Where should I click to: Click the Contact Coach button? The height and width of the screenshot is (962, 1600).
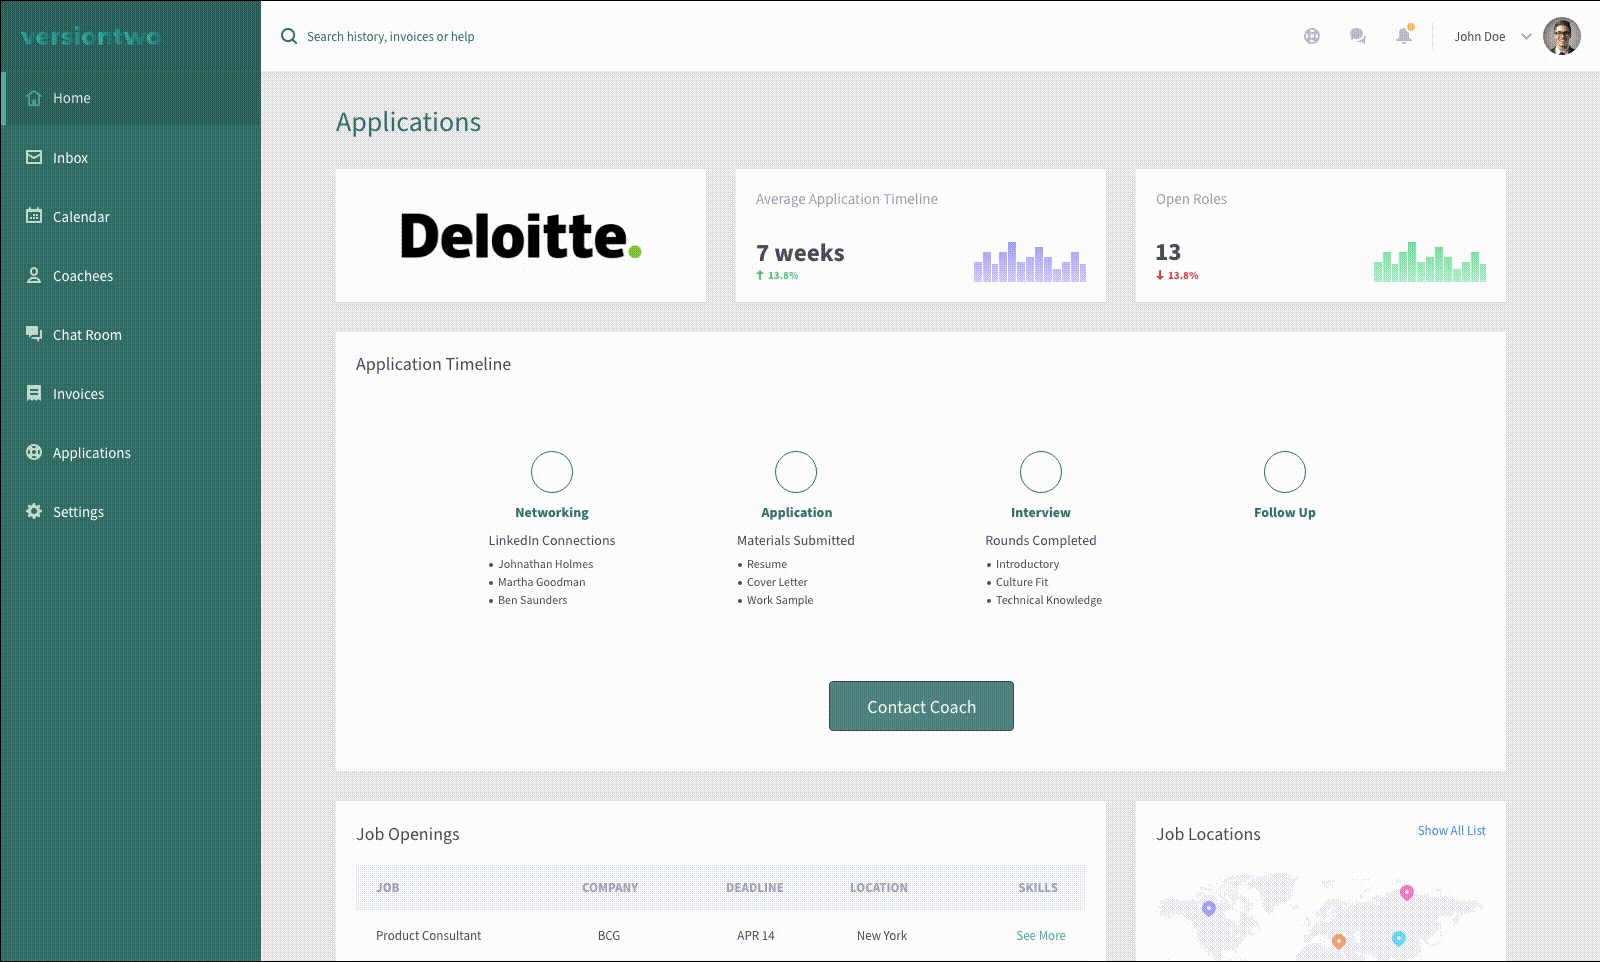921,706
